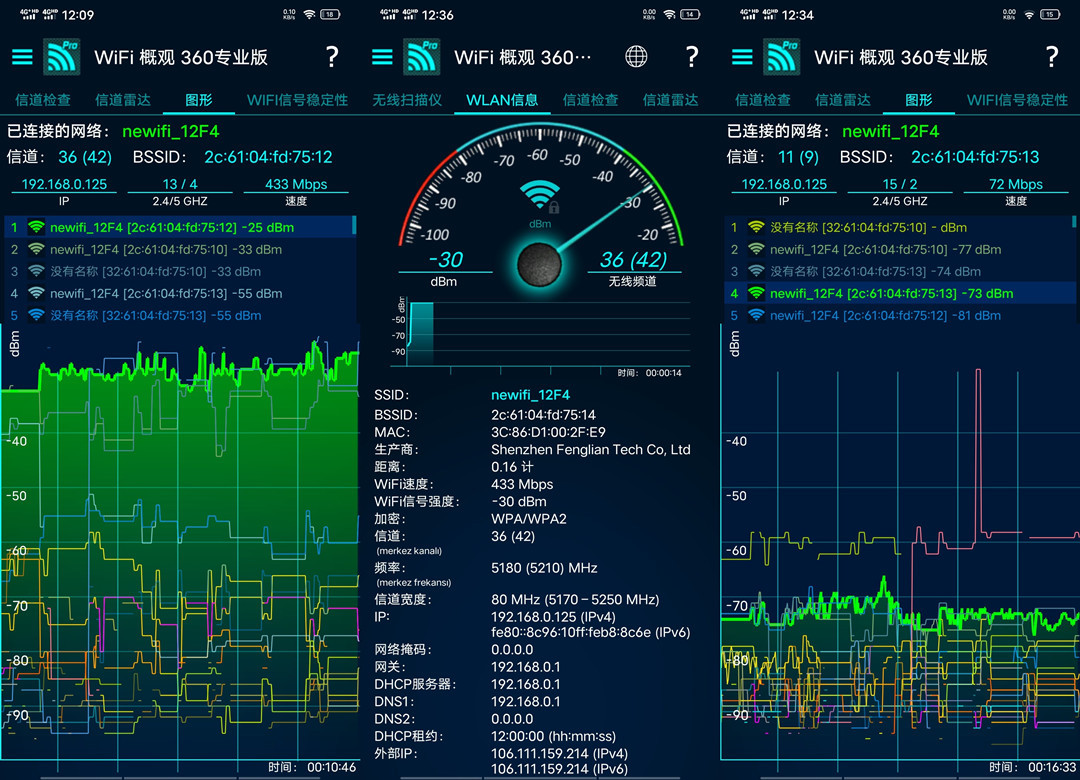The height and width of the screenshot is (780, 1080).
Task: Open WIFI信号稳定性 tab in left screen
Action: [298, 100]
